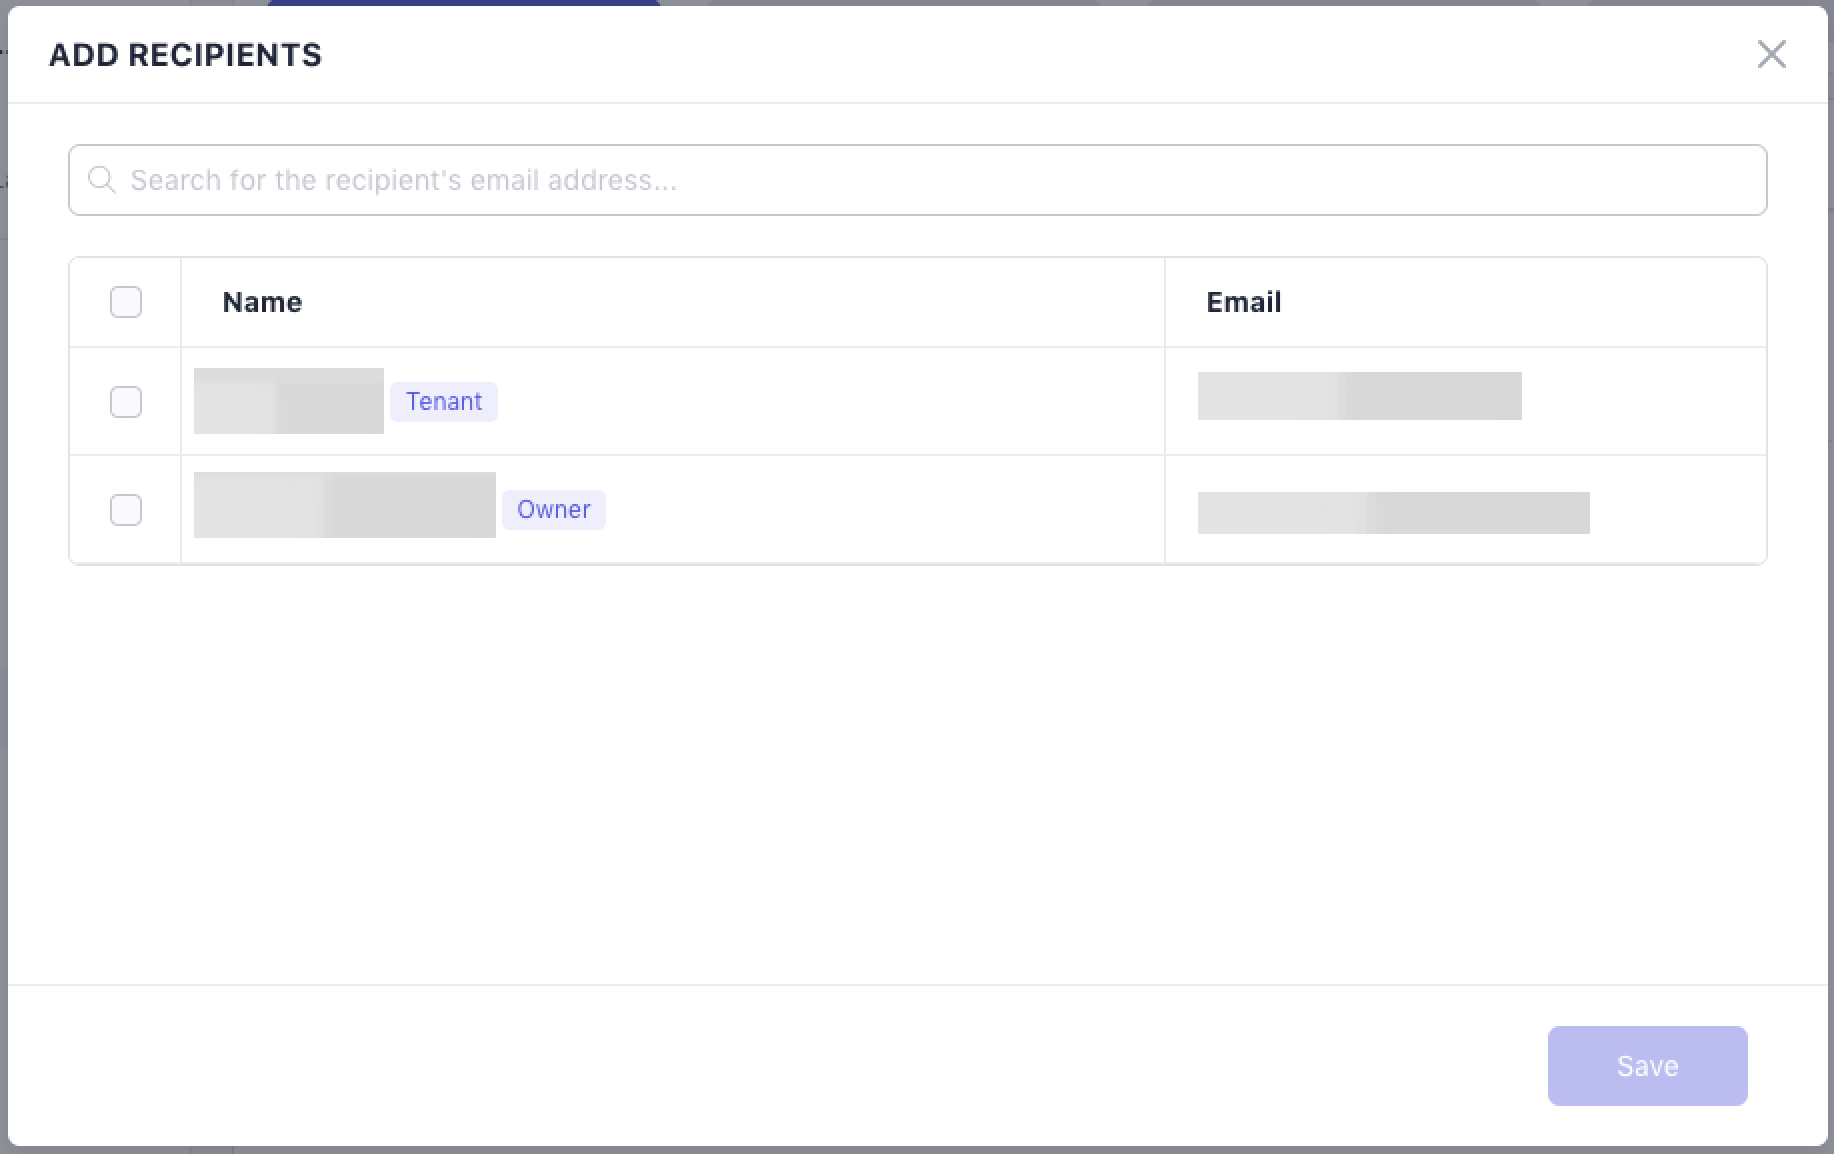Click empty space right of Tenant badge
This screenshot has width=1834, height=1154.
(x=830, y=402)
